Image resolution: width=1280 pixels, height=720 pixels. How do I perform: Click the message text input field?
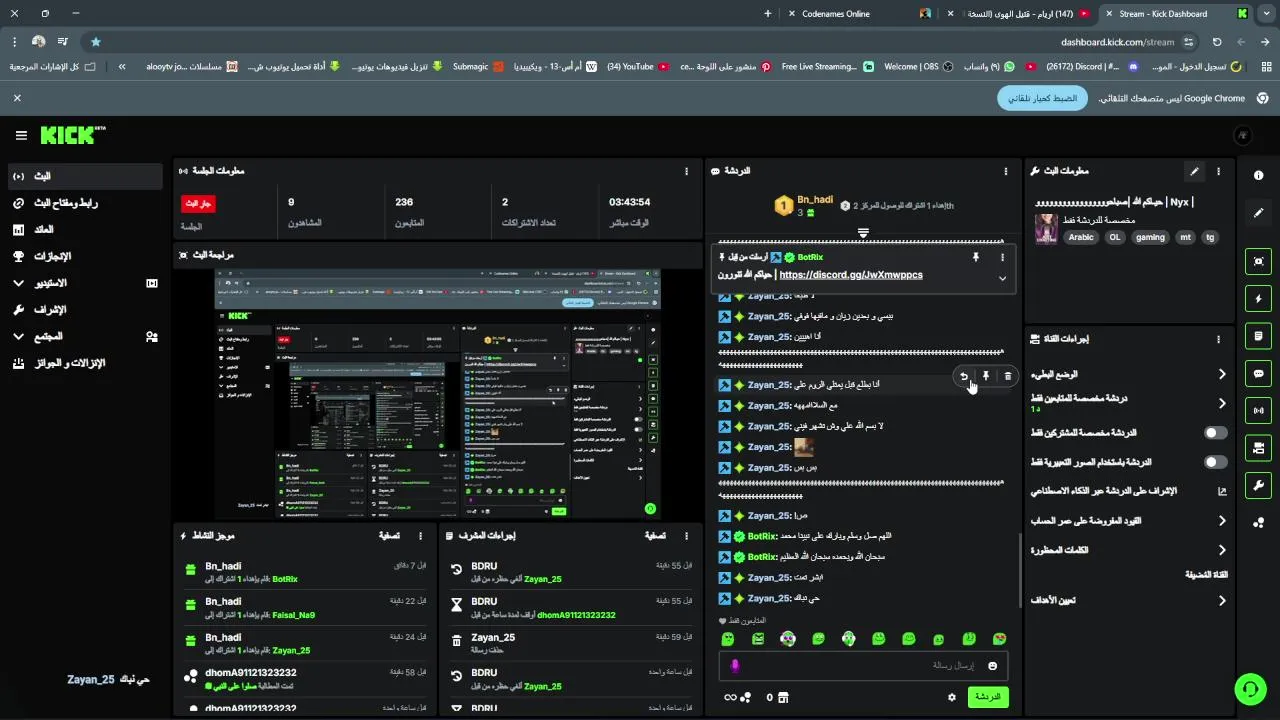click(x=863, y=666)
